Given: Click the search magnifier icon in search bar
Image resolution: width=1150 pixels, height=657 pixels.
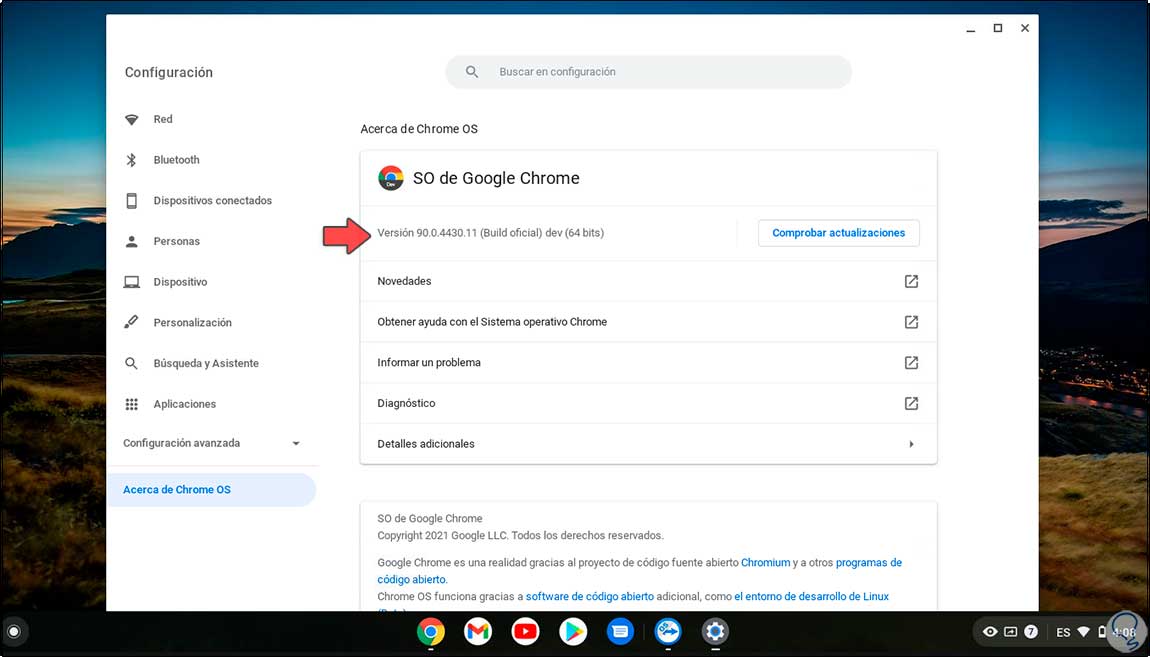Looking at the screenshot, I should [472, 72].
